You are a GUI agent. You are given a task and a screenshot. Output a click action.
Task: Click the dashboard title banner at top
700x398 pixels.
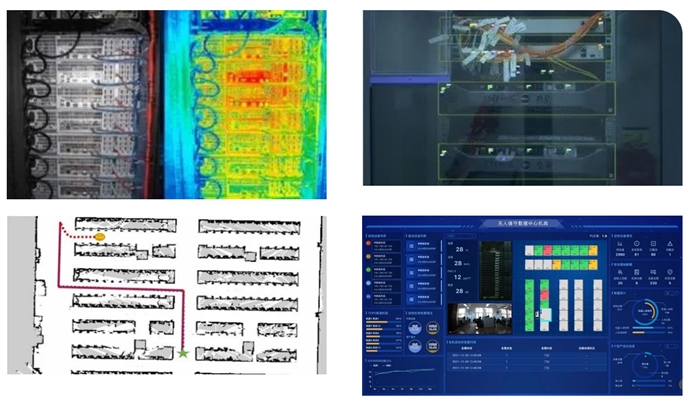click(523, 223)
